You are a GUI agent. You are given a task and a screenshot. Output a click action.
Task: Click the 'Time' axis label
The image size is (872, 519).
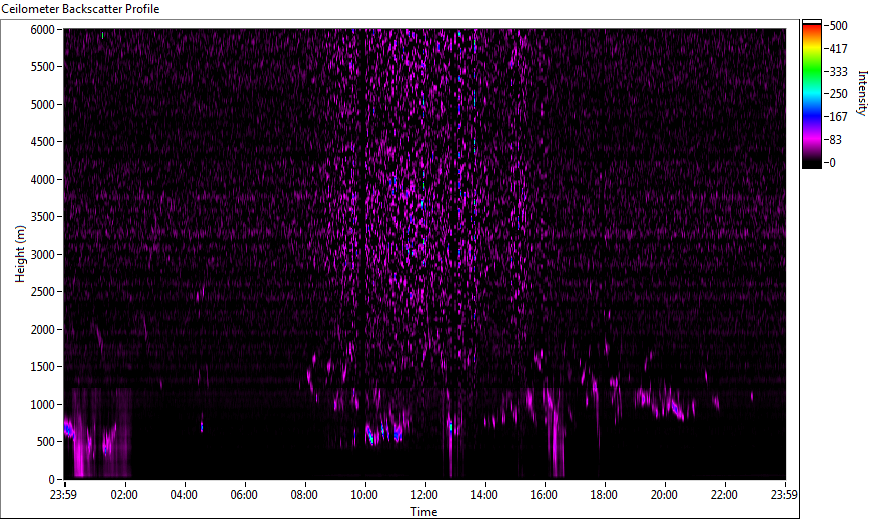424,512
